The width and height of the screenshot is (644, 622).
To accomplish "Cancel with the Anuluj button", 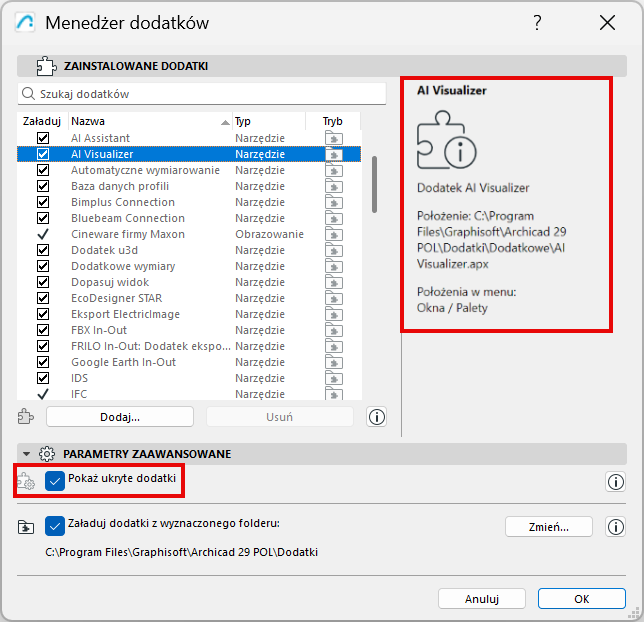I will point(482,599).
